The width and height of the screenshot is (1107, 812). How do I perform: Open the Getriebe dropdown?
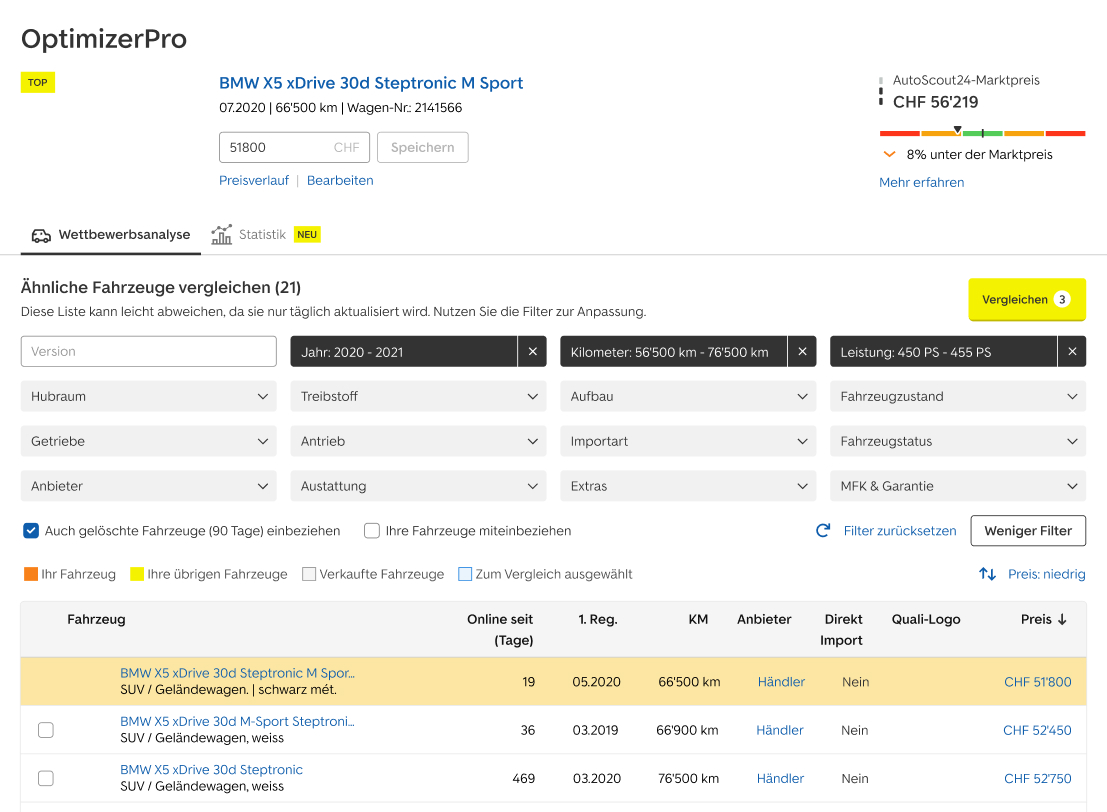click(x=148, y=441)
